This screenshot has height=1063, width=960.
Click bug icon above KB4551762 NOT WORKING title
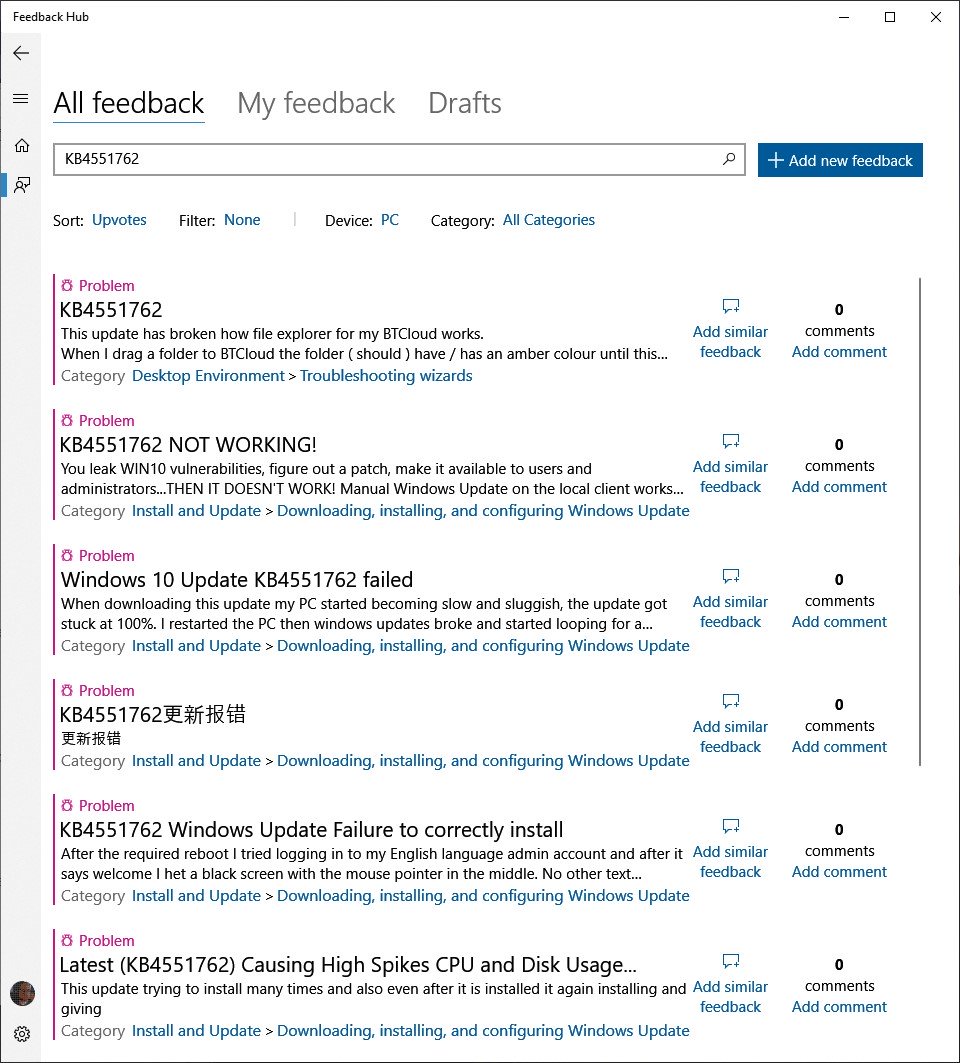point(66,420)
